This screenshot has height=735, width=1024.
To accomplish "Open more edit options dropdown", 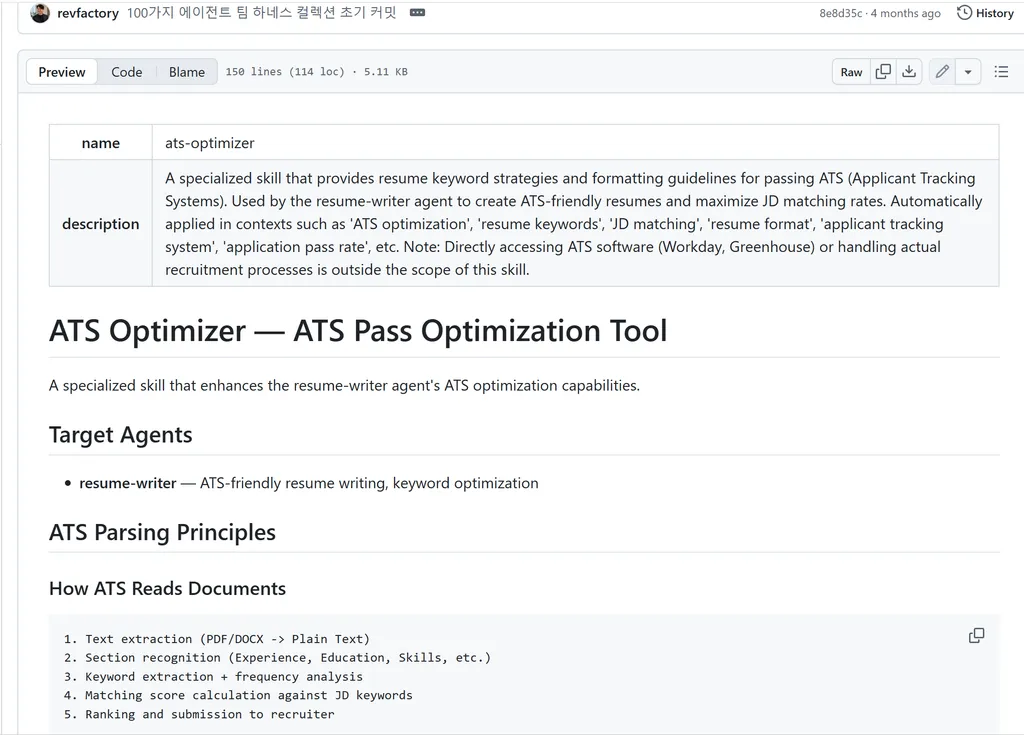I will (968, 72).
